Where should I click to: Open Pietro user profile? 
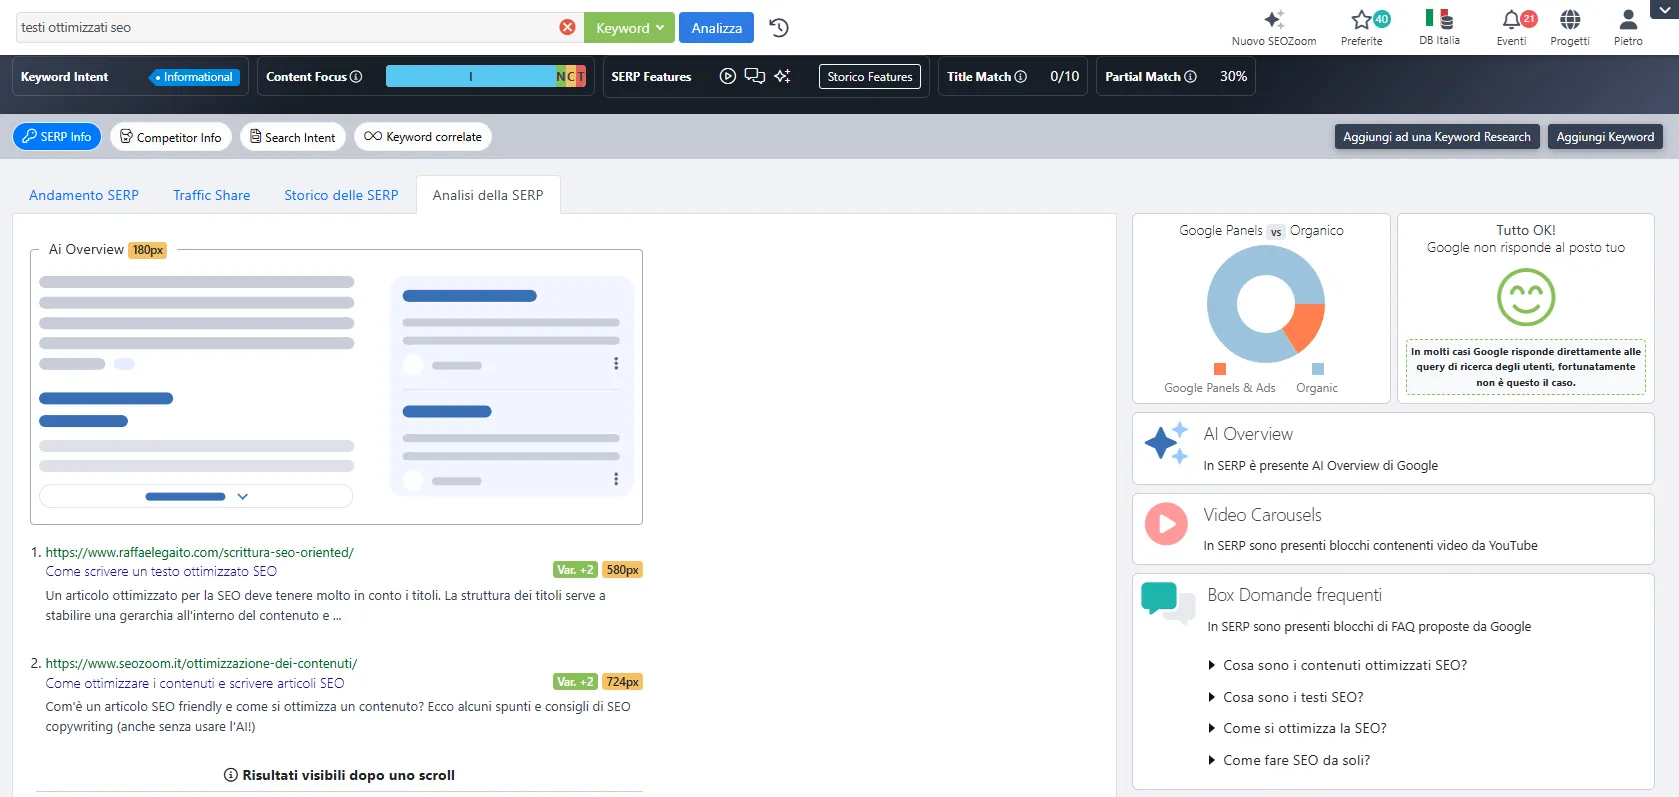1627,20
